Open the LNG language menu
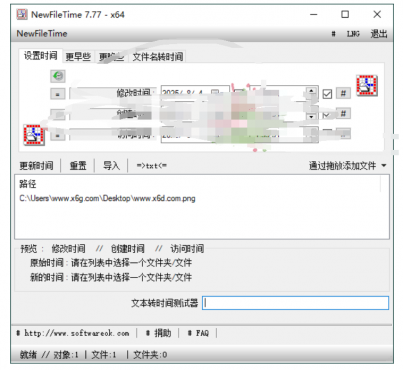Image resolution: width=403 pixels, height=370 pixels. (353, 34)
